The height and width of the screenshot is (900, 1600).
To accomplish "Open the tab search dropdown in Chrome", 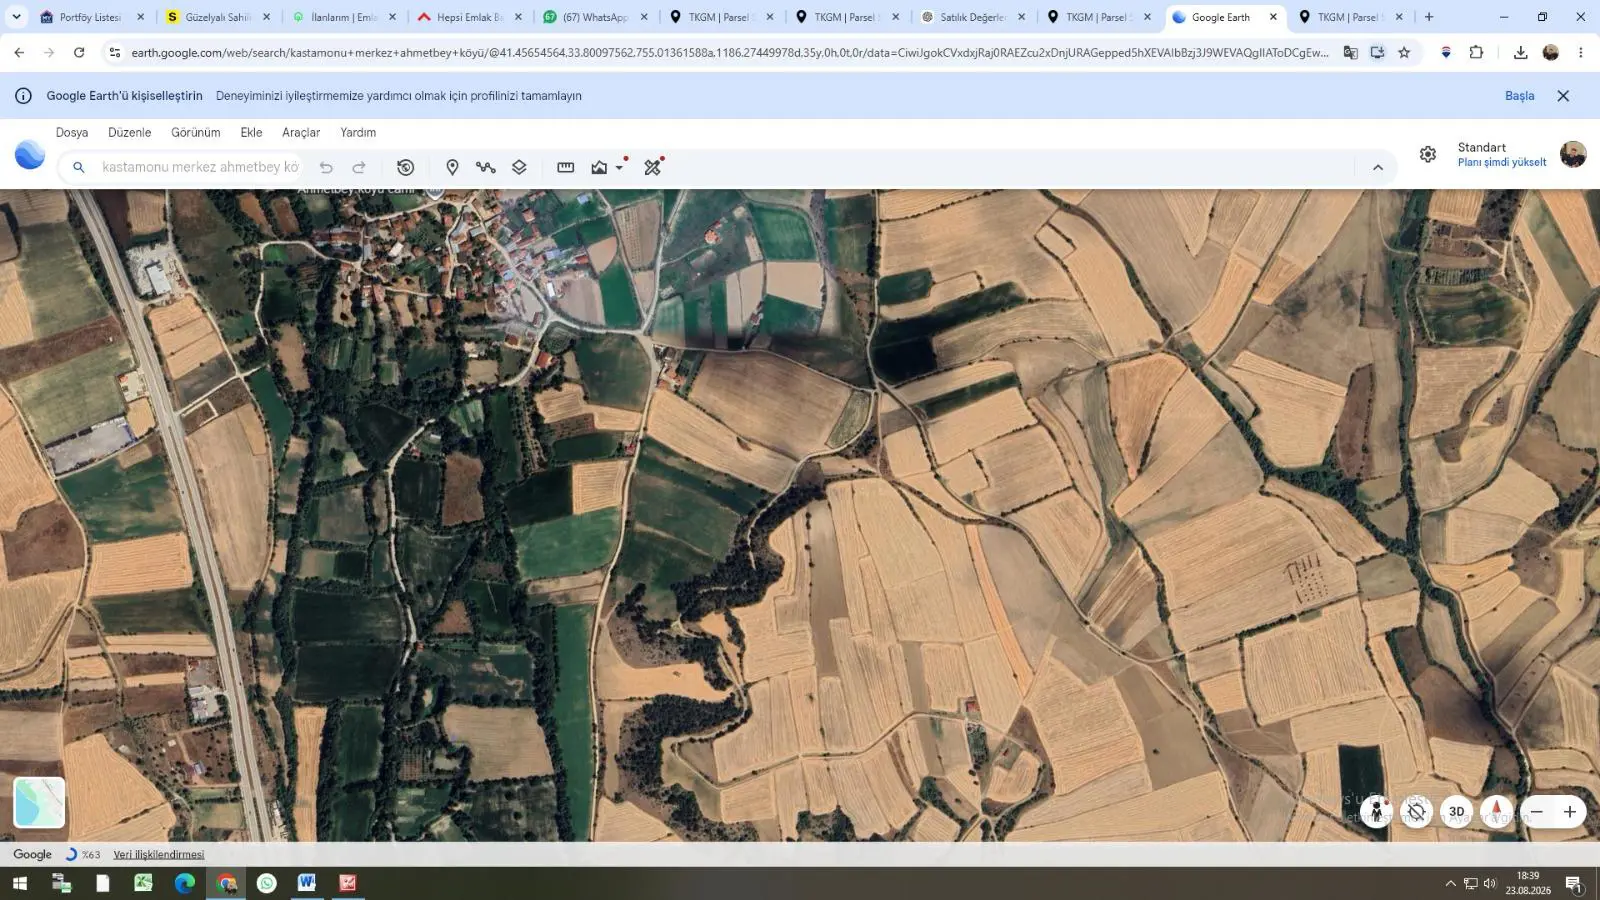I will point(16,17).
